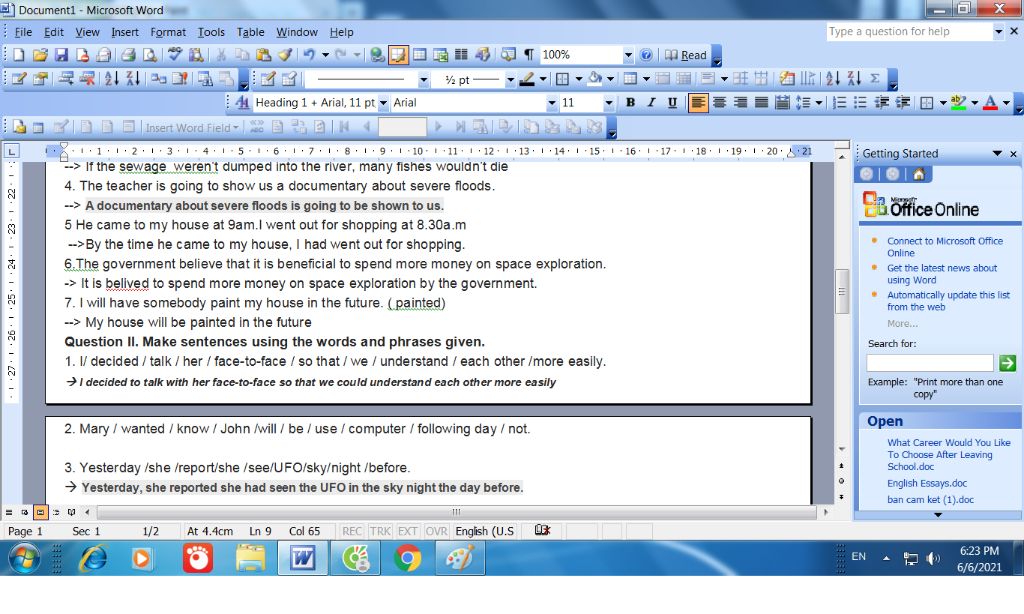
Task: Open the Shading Color fill bucket
Action: (594, 79)
